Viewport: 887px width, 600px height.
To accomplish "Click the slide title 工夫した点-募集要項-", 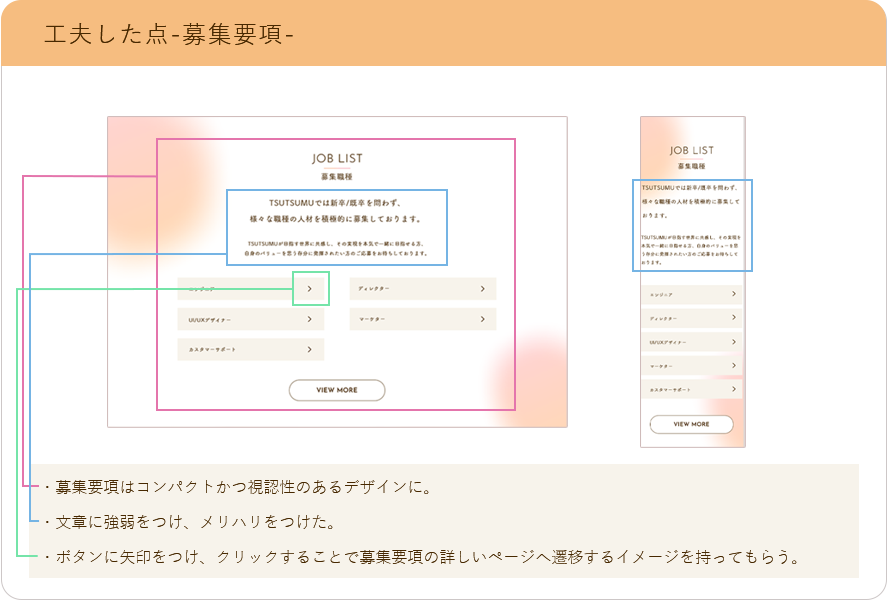I will click(x=168, y=33).
